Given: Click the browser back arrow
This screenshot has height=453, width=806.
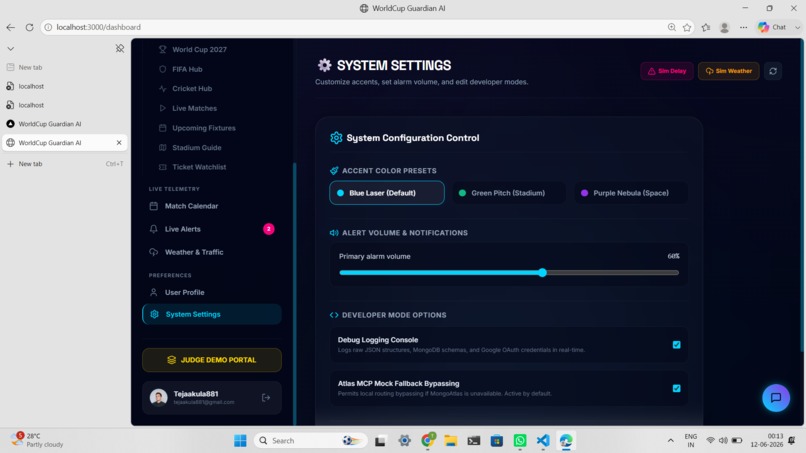Looking at the screenshot, I should click(x=11, y=27).
